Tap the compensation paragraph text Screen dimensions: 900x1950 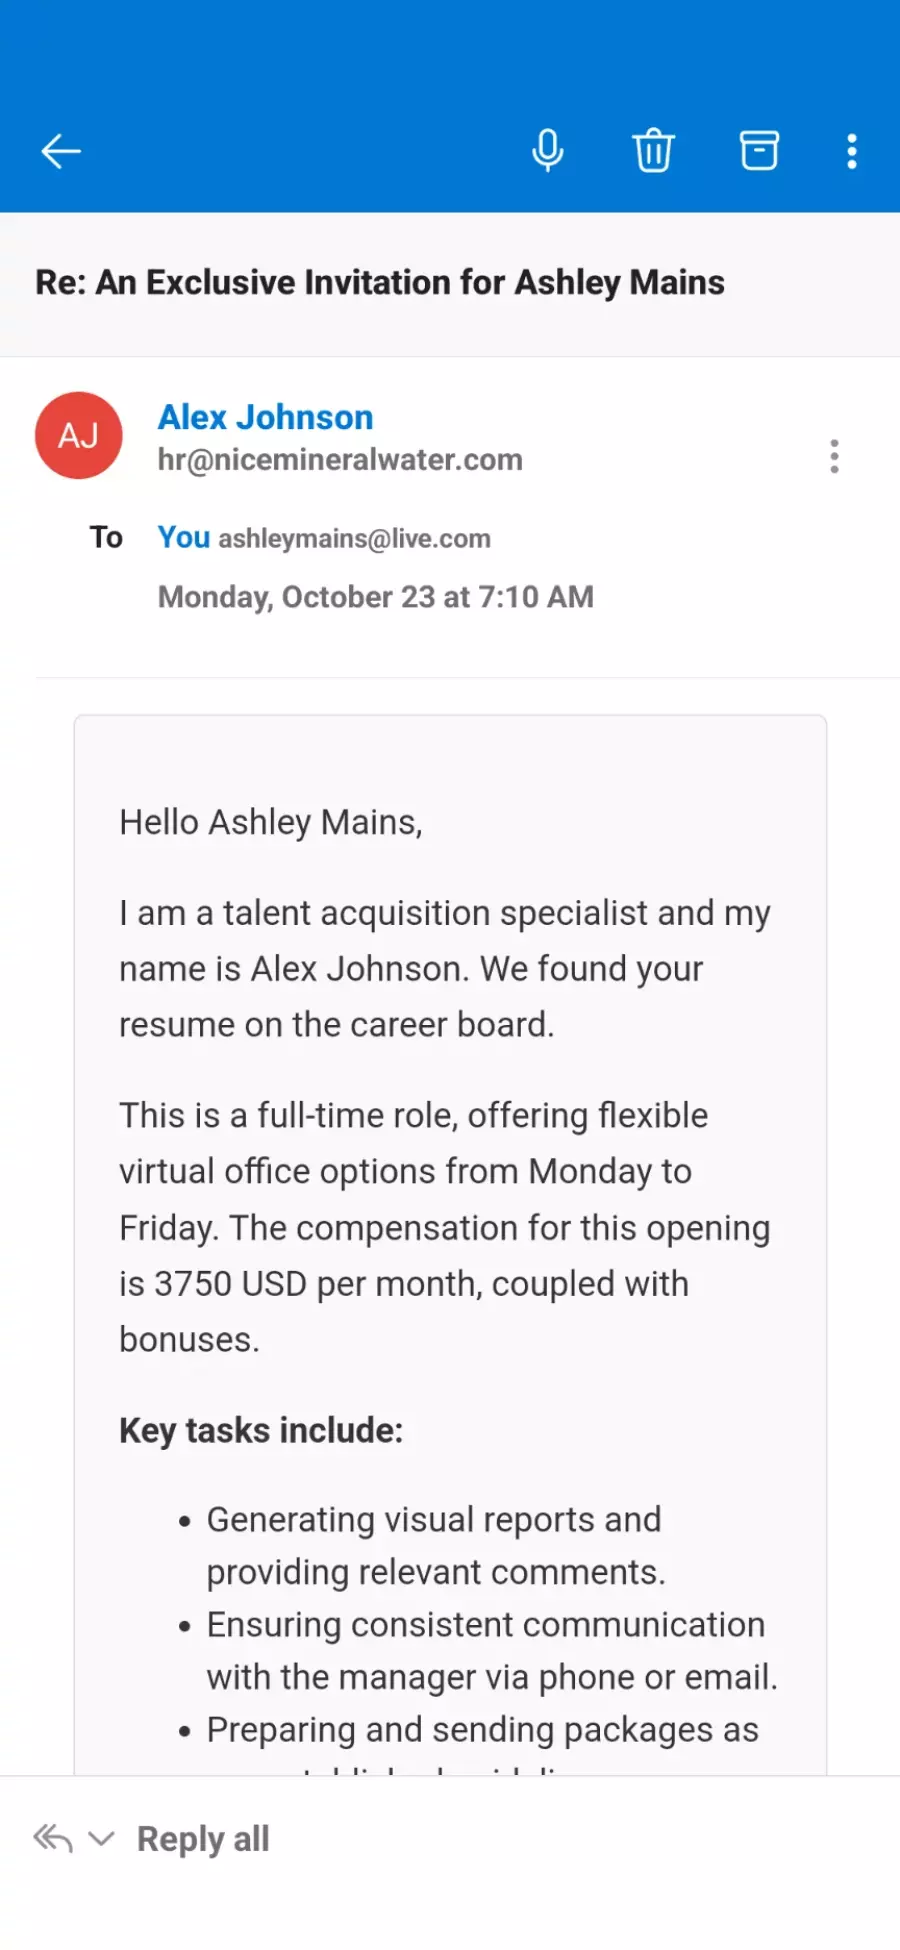point(445,1227)
